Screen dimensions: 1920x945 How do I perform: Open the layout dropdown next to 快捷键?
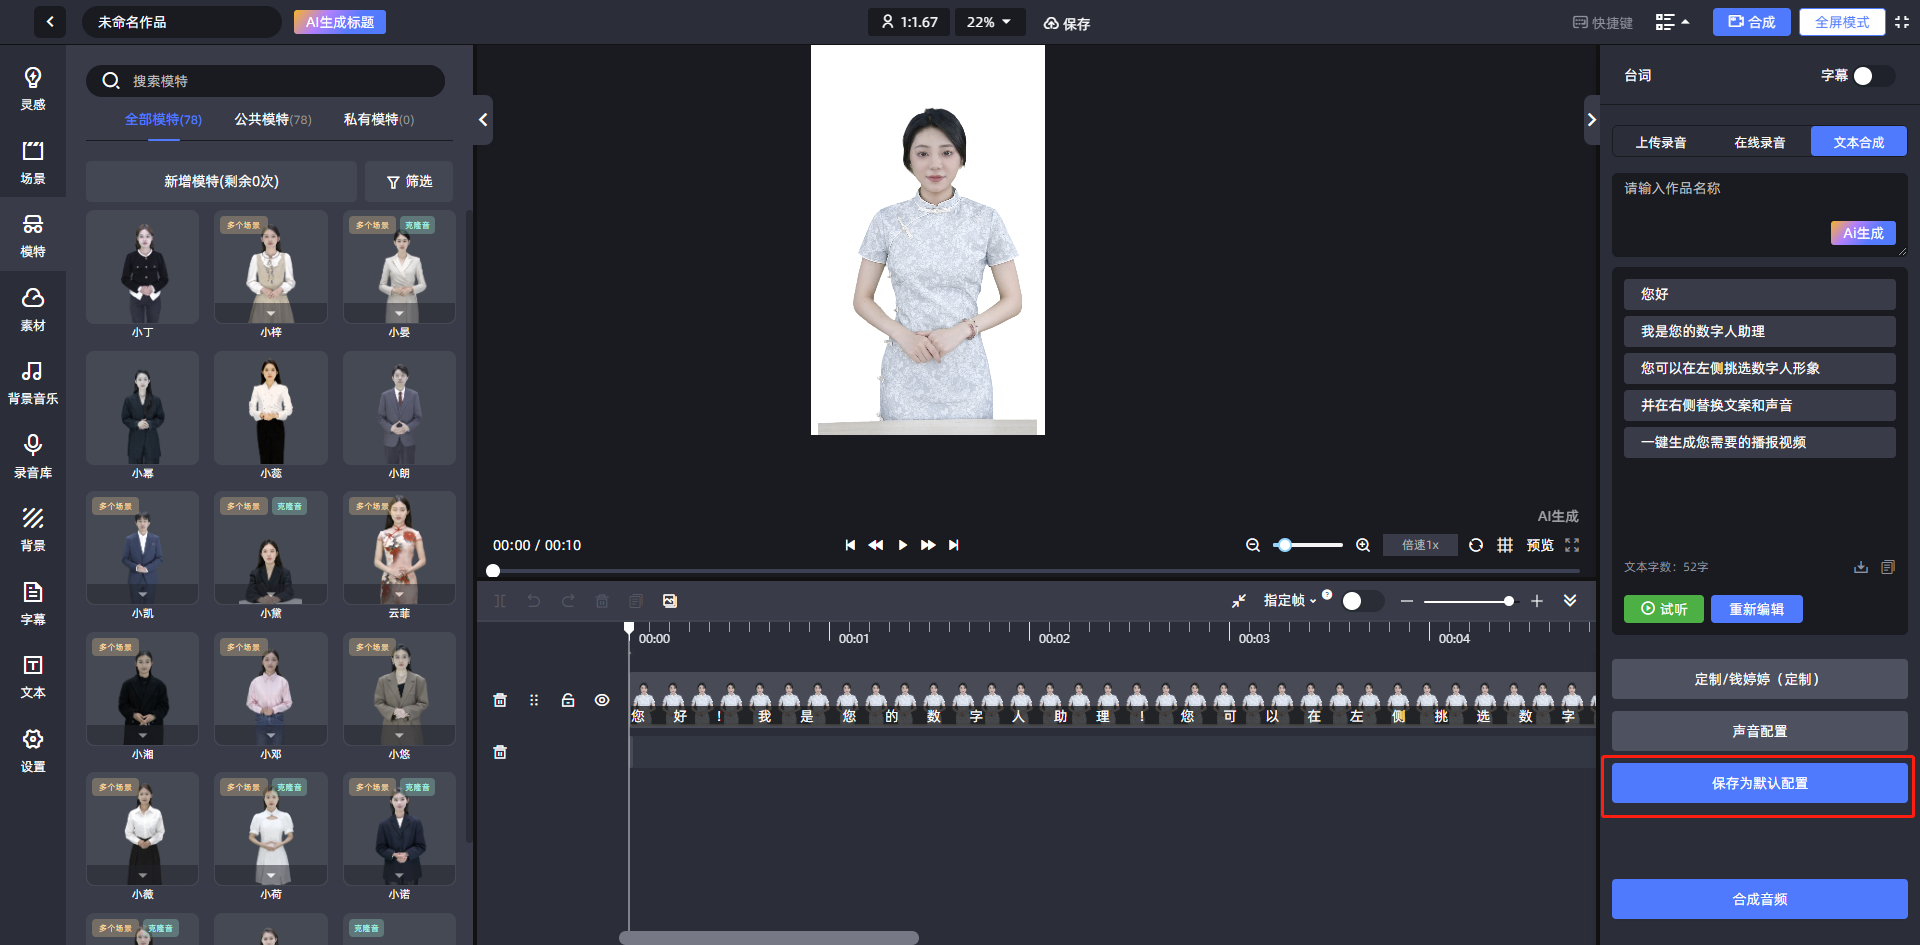tap(1672, 22)
